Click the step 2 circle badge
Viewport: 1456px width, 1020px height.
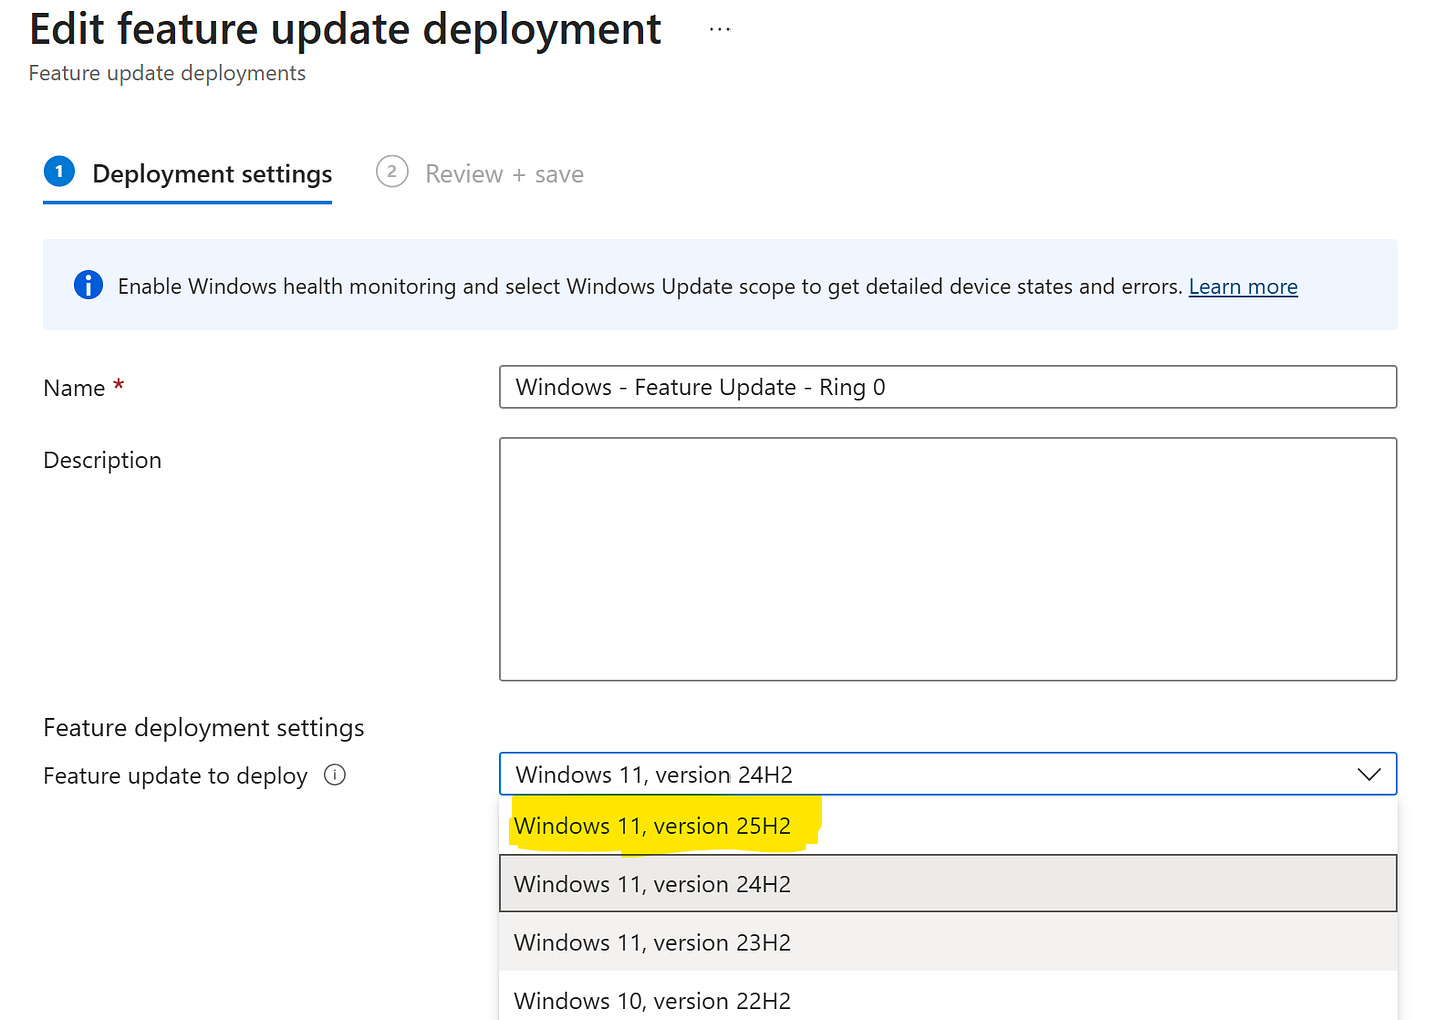click(x=392, y=172)
